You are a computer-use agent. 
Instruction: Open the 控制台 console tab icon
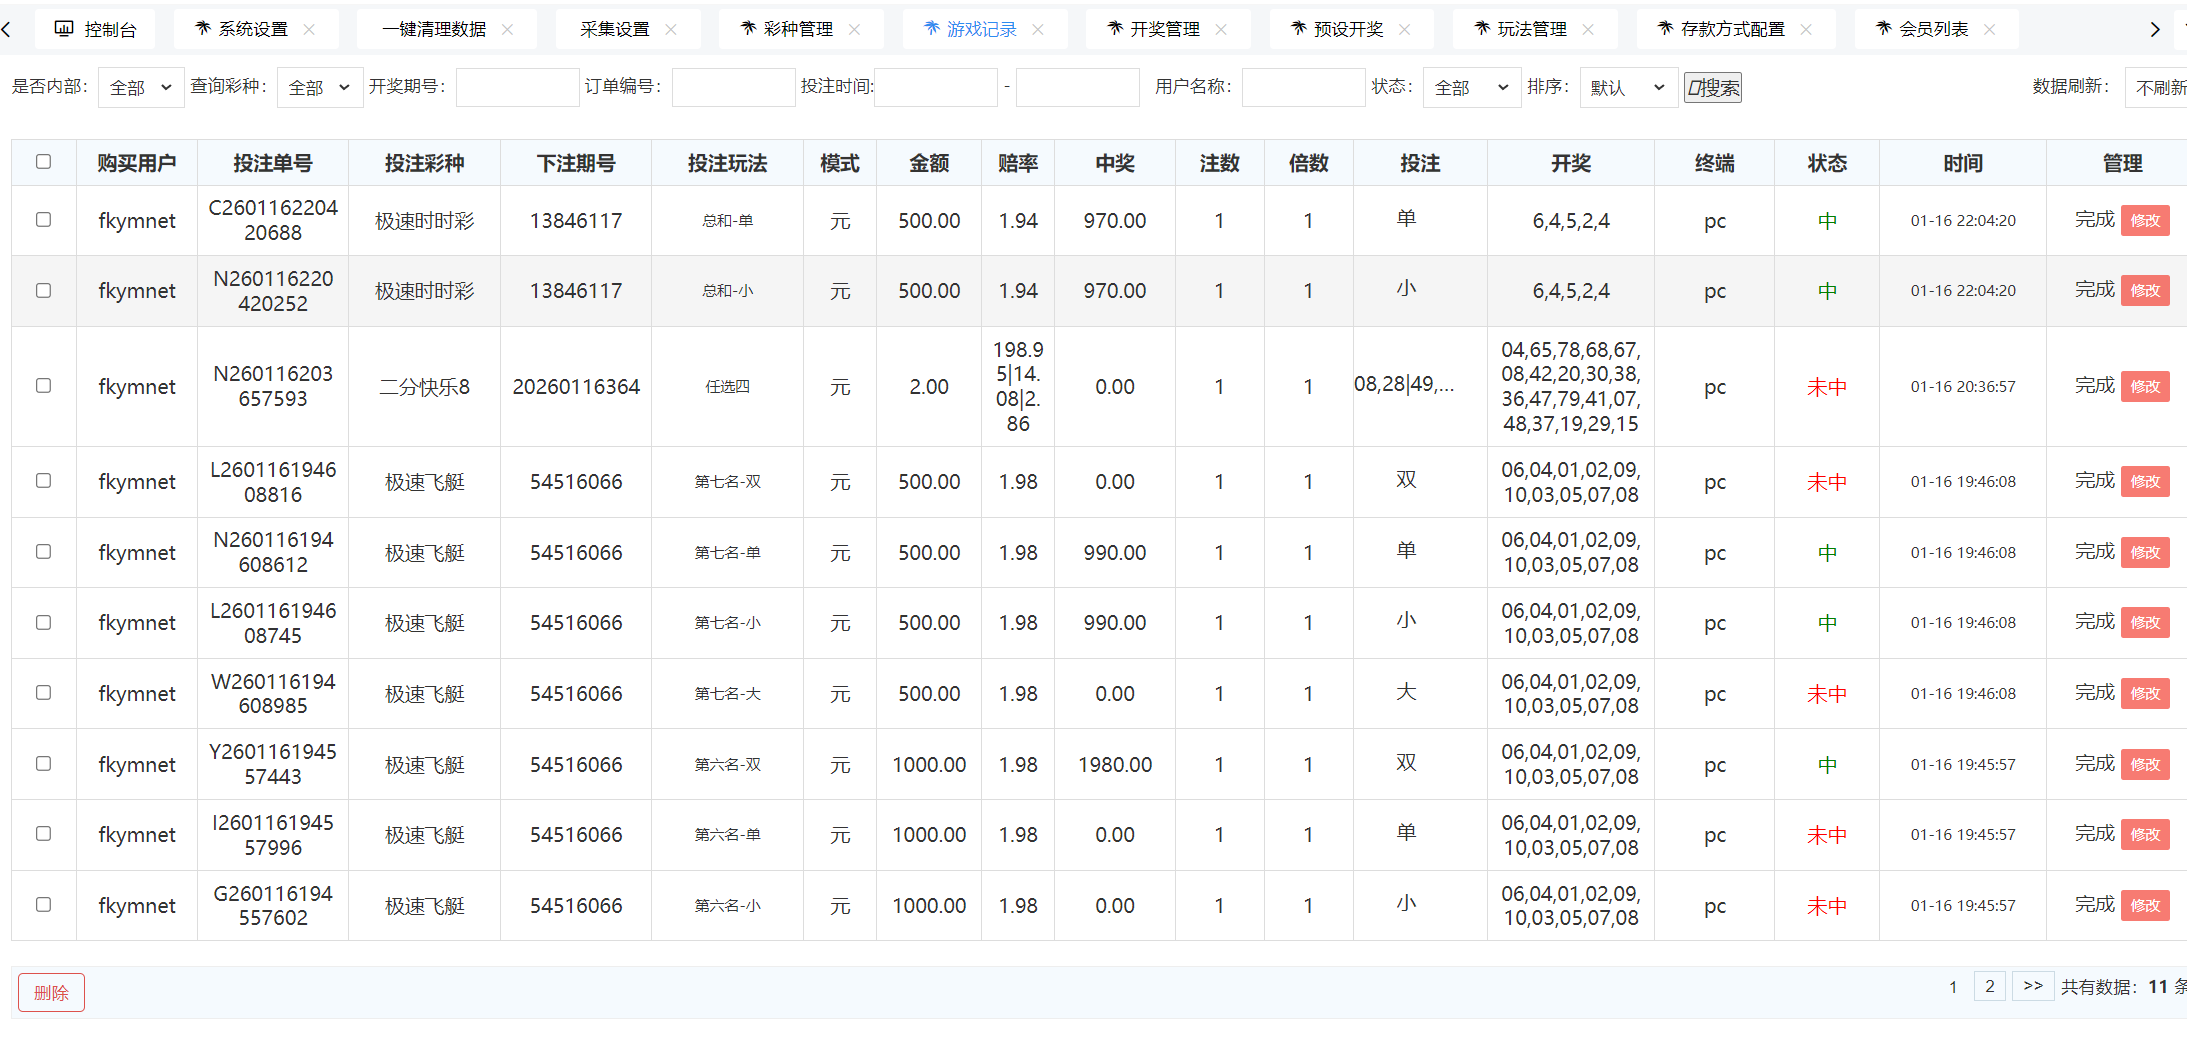pyautogui.click(x=64, y=28)
